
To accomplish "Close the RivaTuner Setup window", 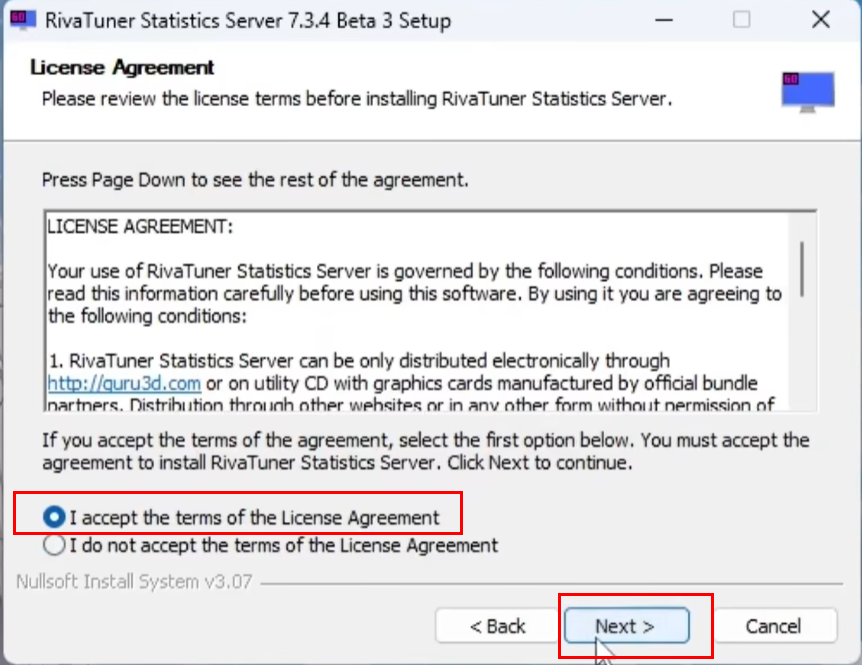I will pos(820,20).
